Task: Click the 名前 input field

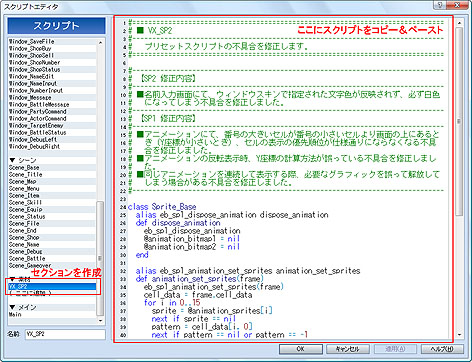Action: [x=65, y=334]
